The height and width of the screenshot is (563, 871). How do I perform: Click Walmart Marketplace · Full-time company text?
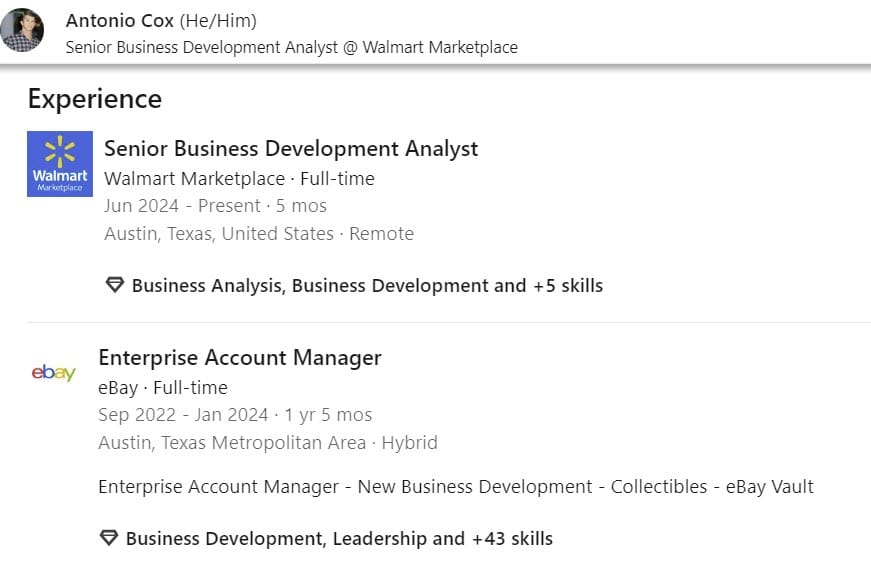(239, 179)
